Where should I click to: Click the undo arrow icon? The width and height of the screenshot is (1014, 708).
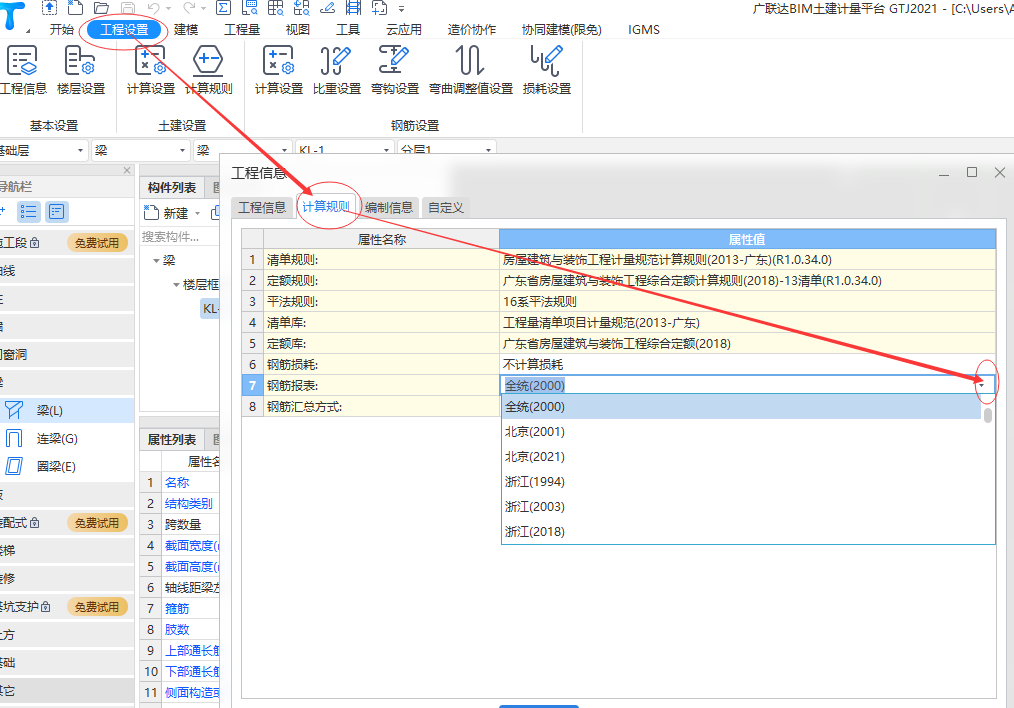pos(153,8)
